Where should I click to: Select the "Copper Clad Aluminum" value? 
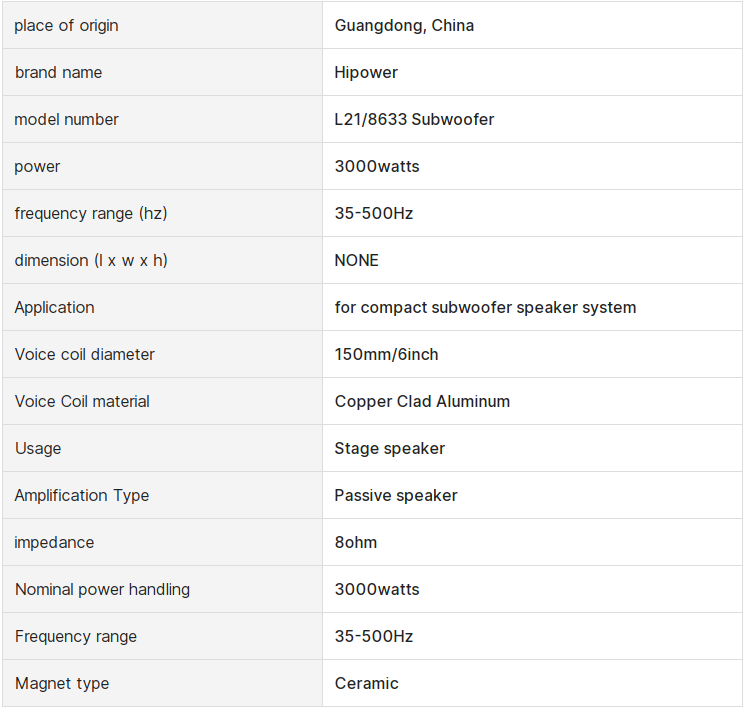[422, 402]
